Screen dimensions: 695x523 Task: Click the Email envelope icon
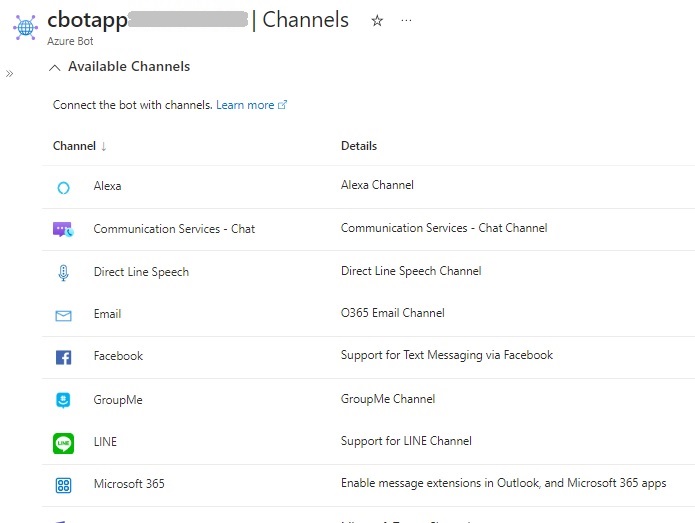(x=63, y=315)
